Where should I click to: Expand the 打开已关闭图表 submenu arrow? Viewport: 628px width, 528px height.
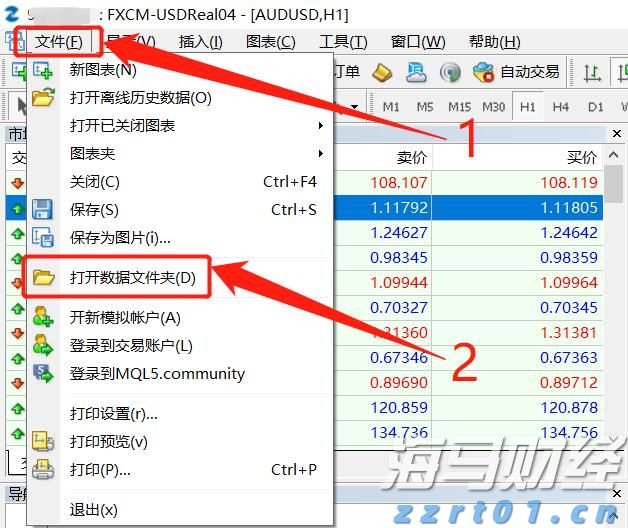[321, 126]
